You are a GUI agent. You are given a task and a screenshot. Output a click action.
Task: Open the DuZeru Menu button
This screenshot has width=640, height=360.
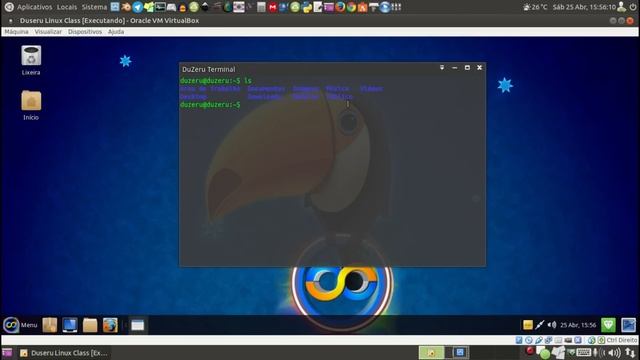tap(20, 325)
